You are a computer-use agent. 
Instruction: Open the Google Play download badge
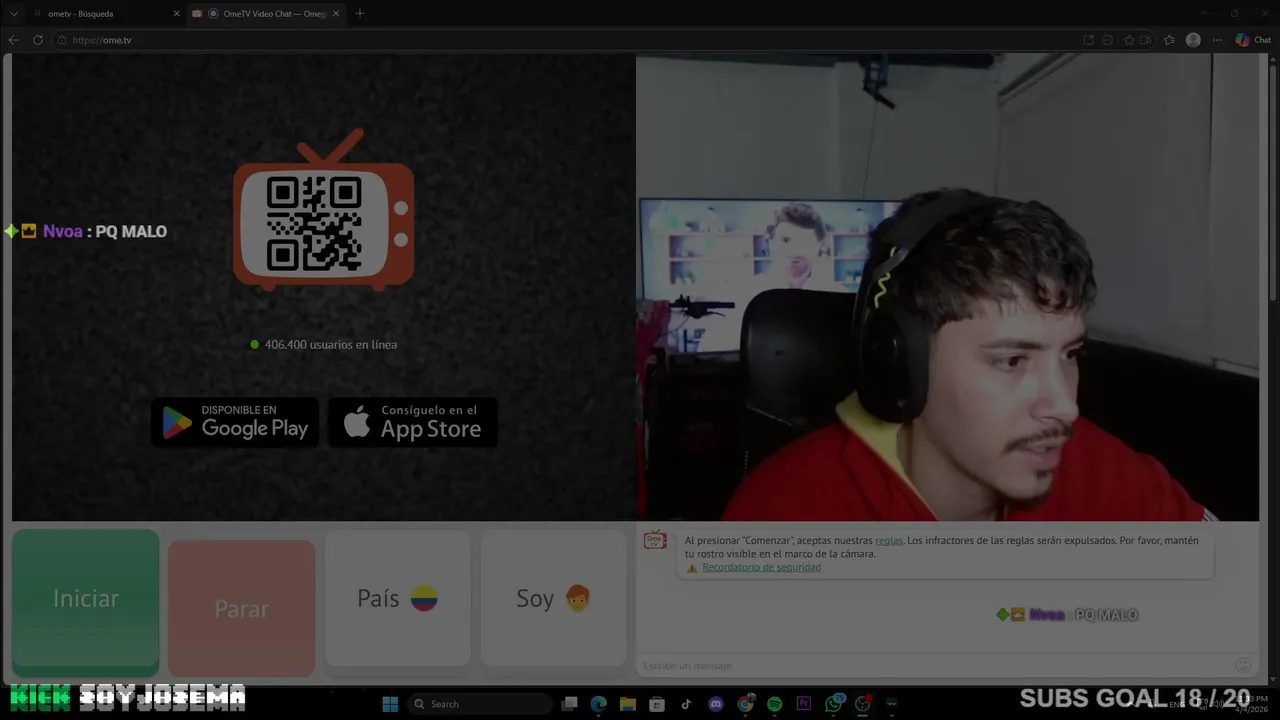235,422
